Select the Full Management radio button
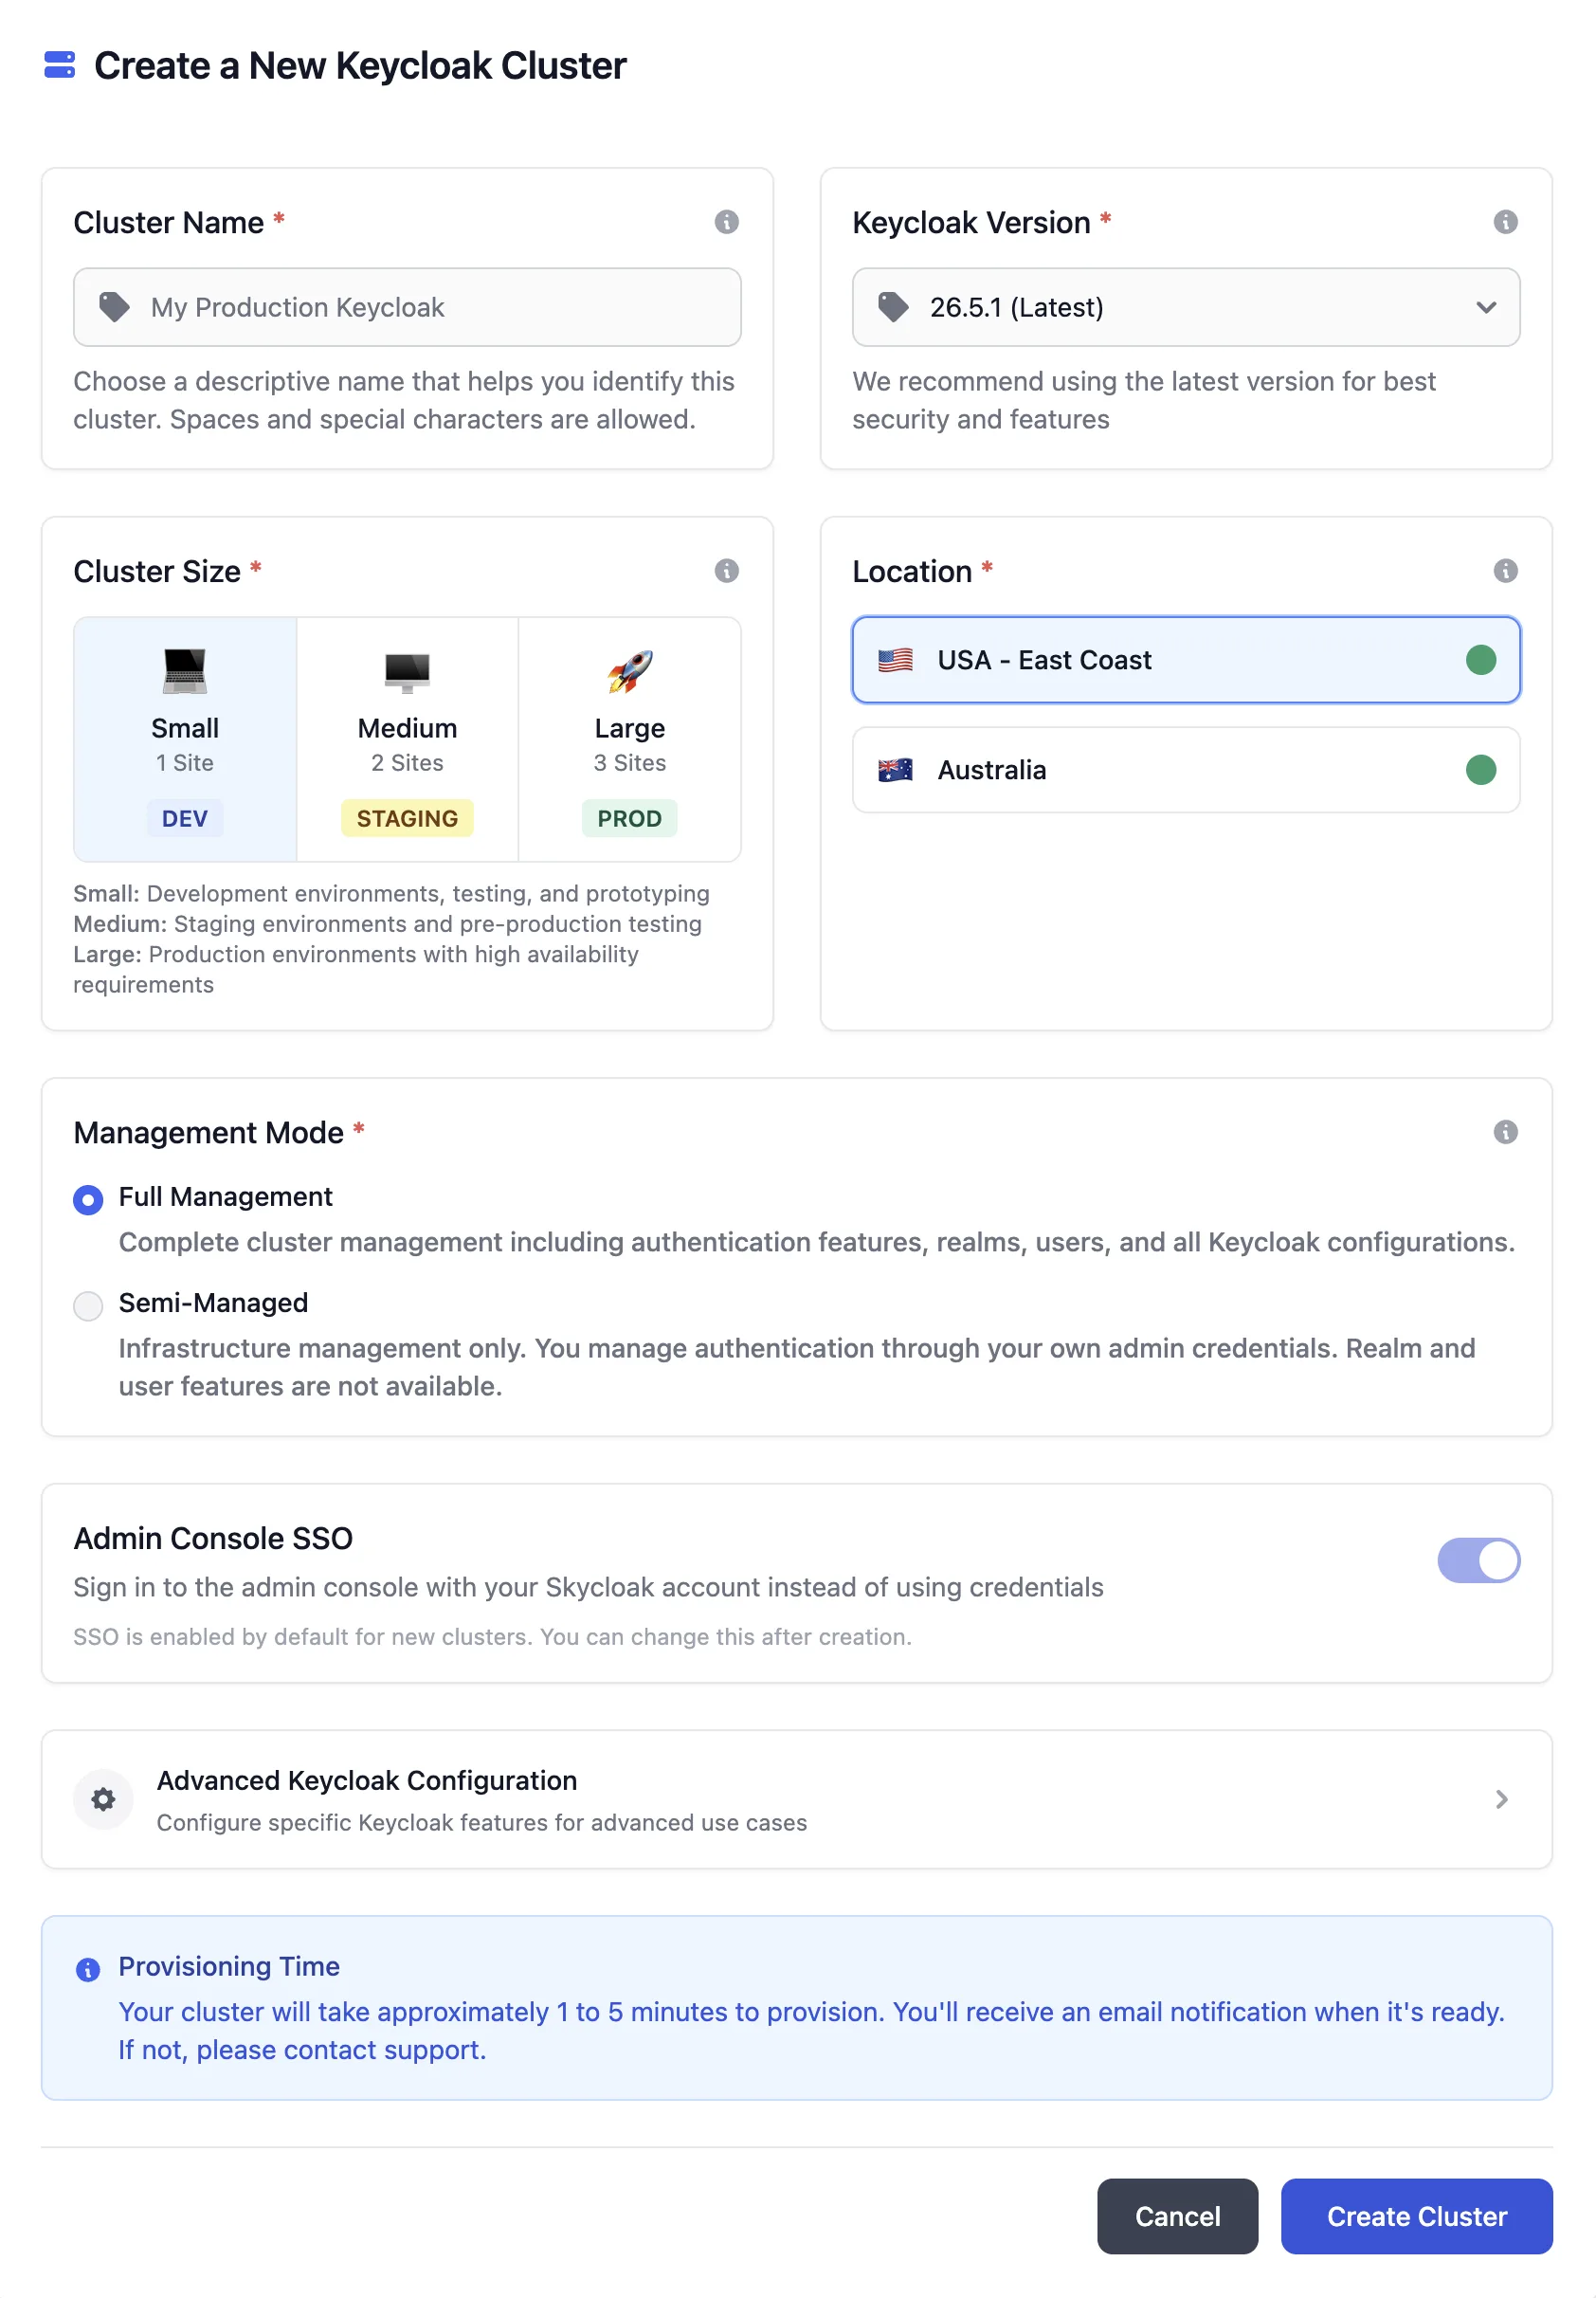The width and height of the screenshot is (1596, 2298). point(88,1199)
